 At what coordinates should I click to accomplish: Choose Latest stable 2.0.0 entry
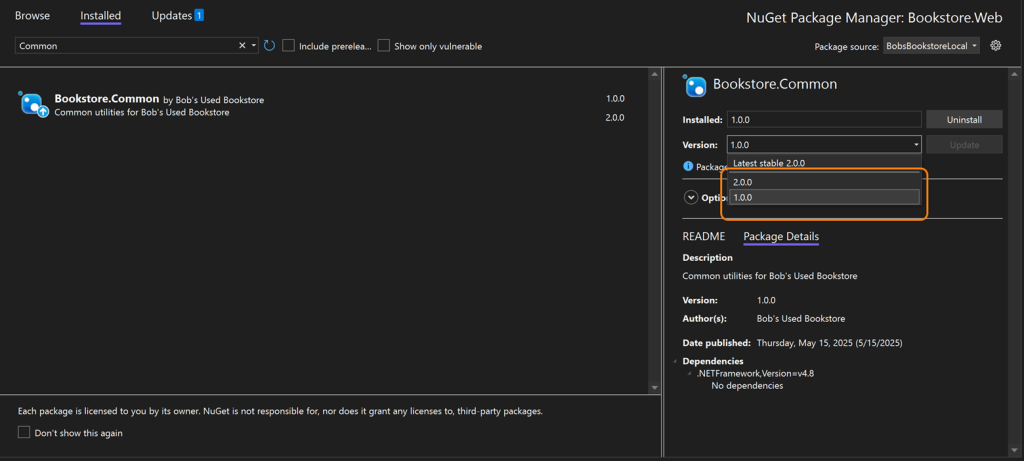(824, 163)
